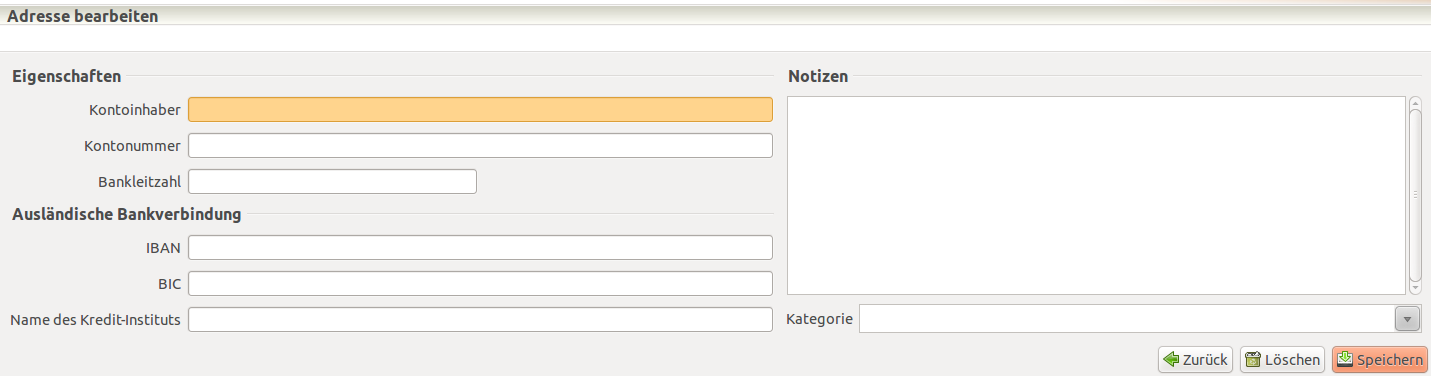Click the save icon on Speichern

pos(1345,359)
